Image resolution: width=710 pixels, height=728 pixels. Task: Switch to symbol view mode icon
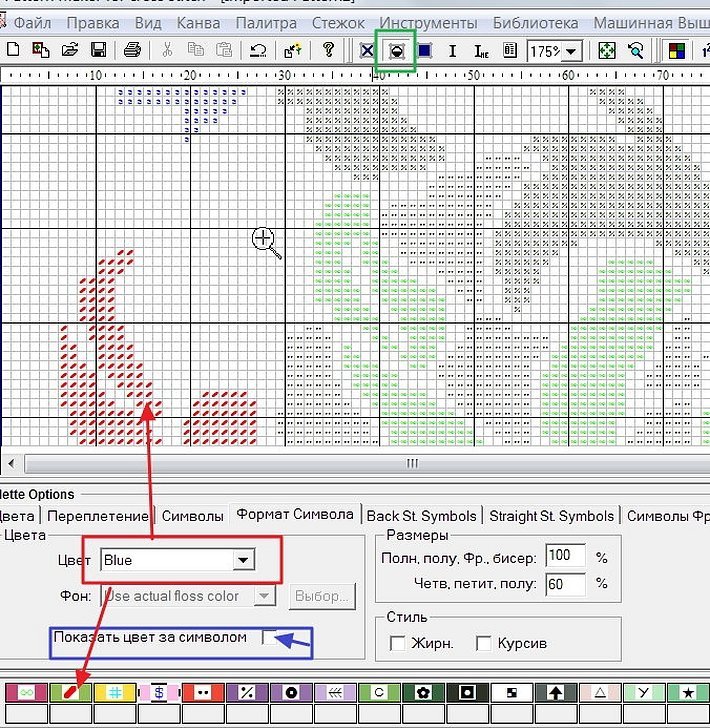(x=396, y=51)
